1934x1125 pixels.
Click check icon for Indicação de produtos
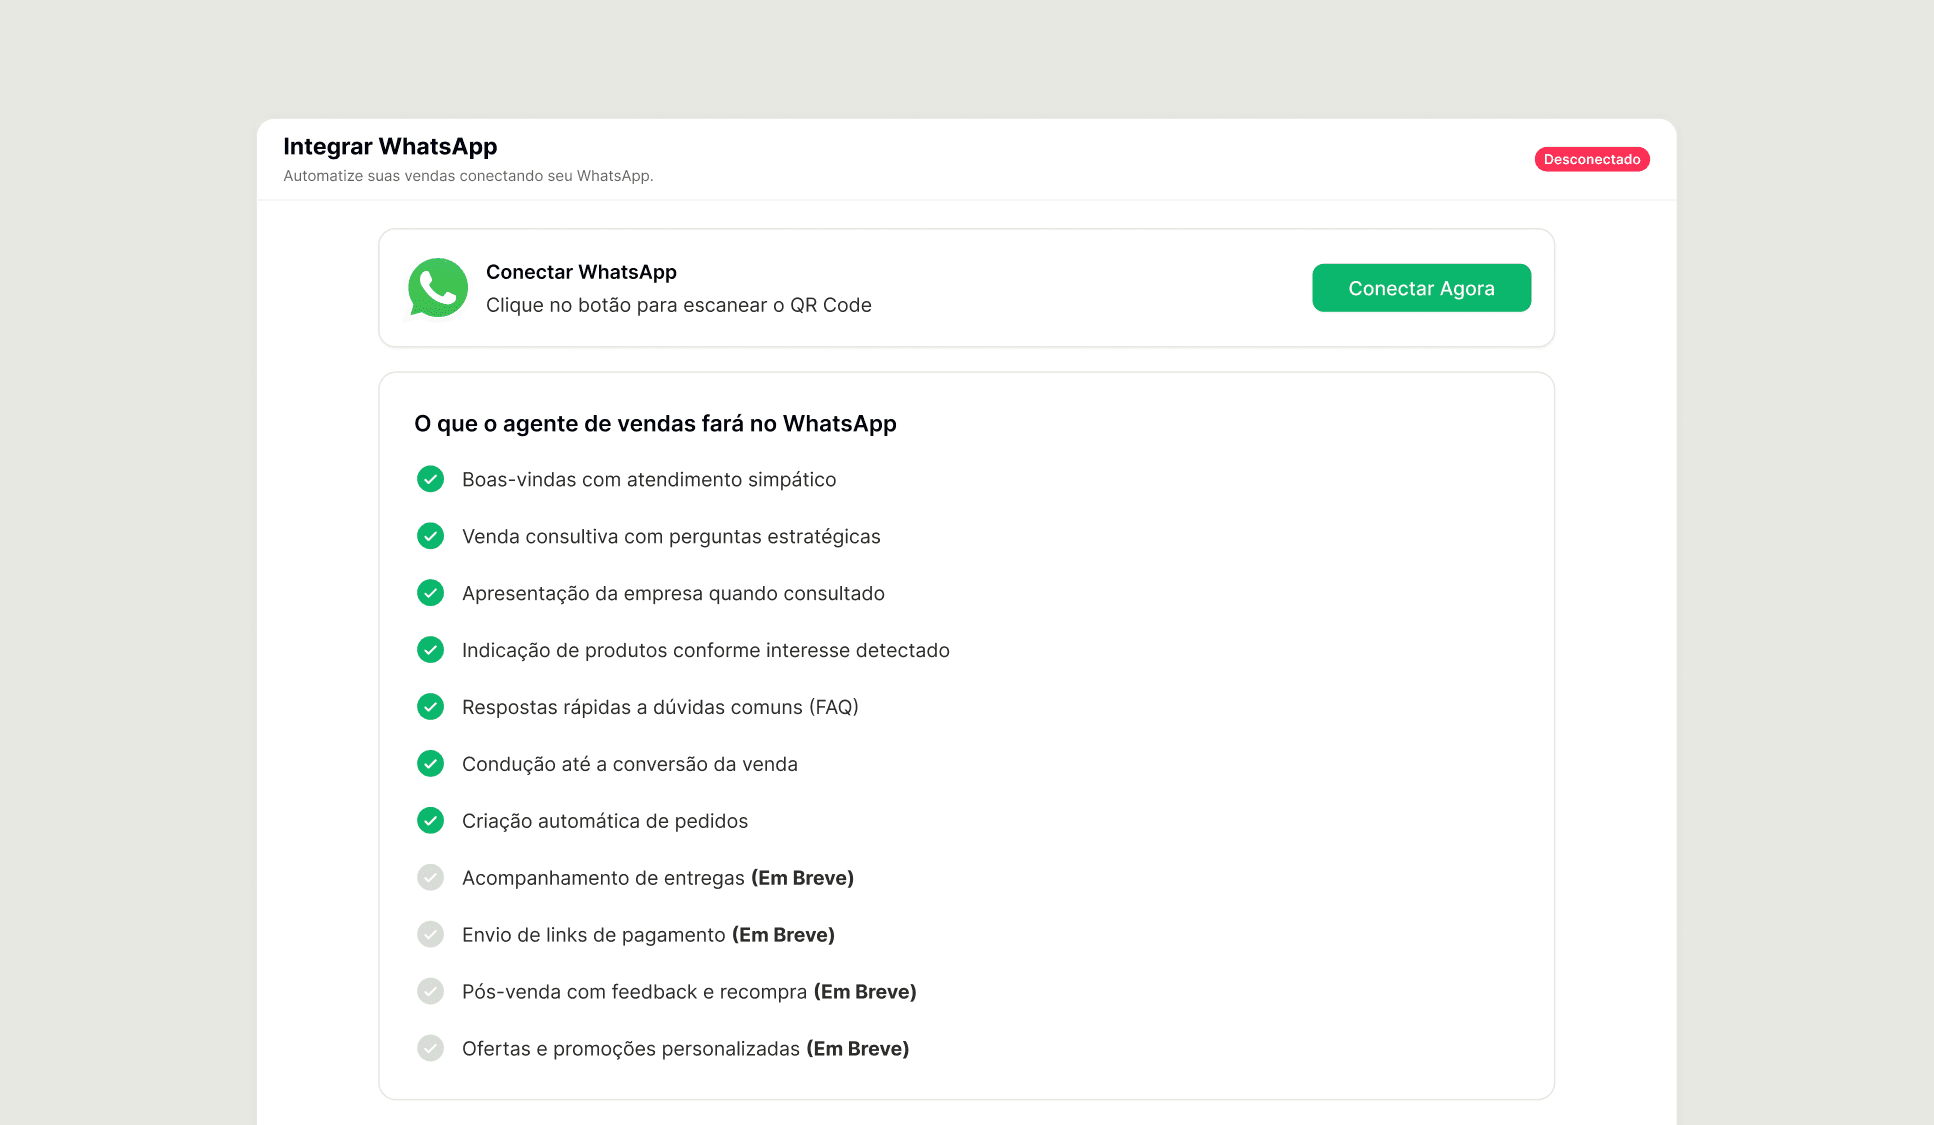click(x=430, y=650)
